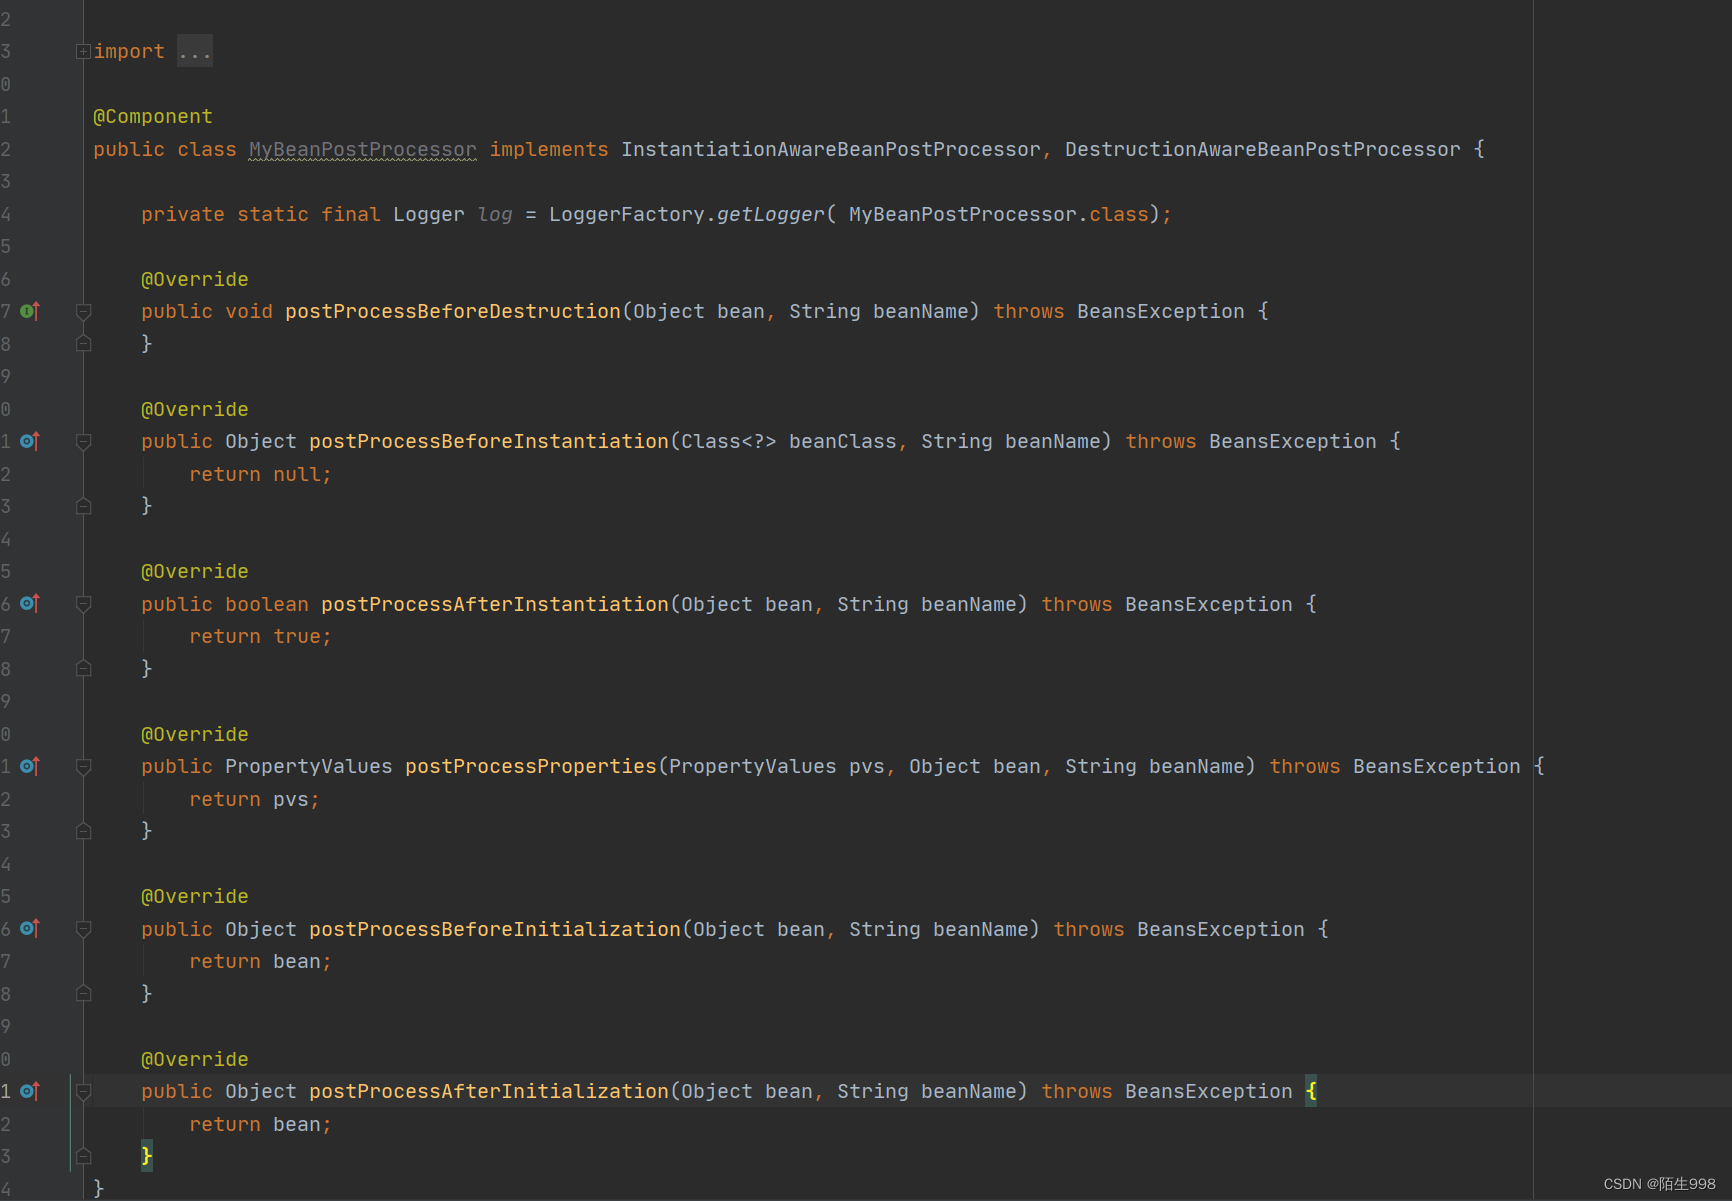
Task: Click DestructionAwareBeanPostProcessor interface name
Action: (x=1262, y=150)
